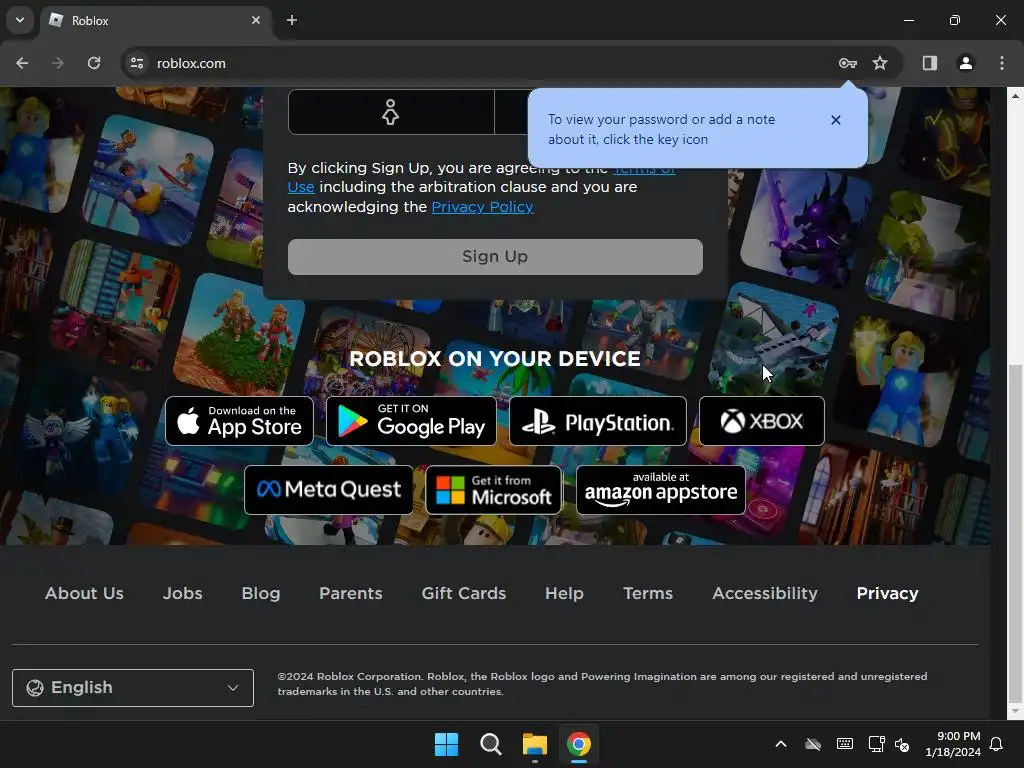Image resolution: width=1024 pixels, height=768 pixels.
Task: Open File Explorer from the taskbar
Action: pos(534,744)
